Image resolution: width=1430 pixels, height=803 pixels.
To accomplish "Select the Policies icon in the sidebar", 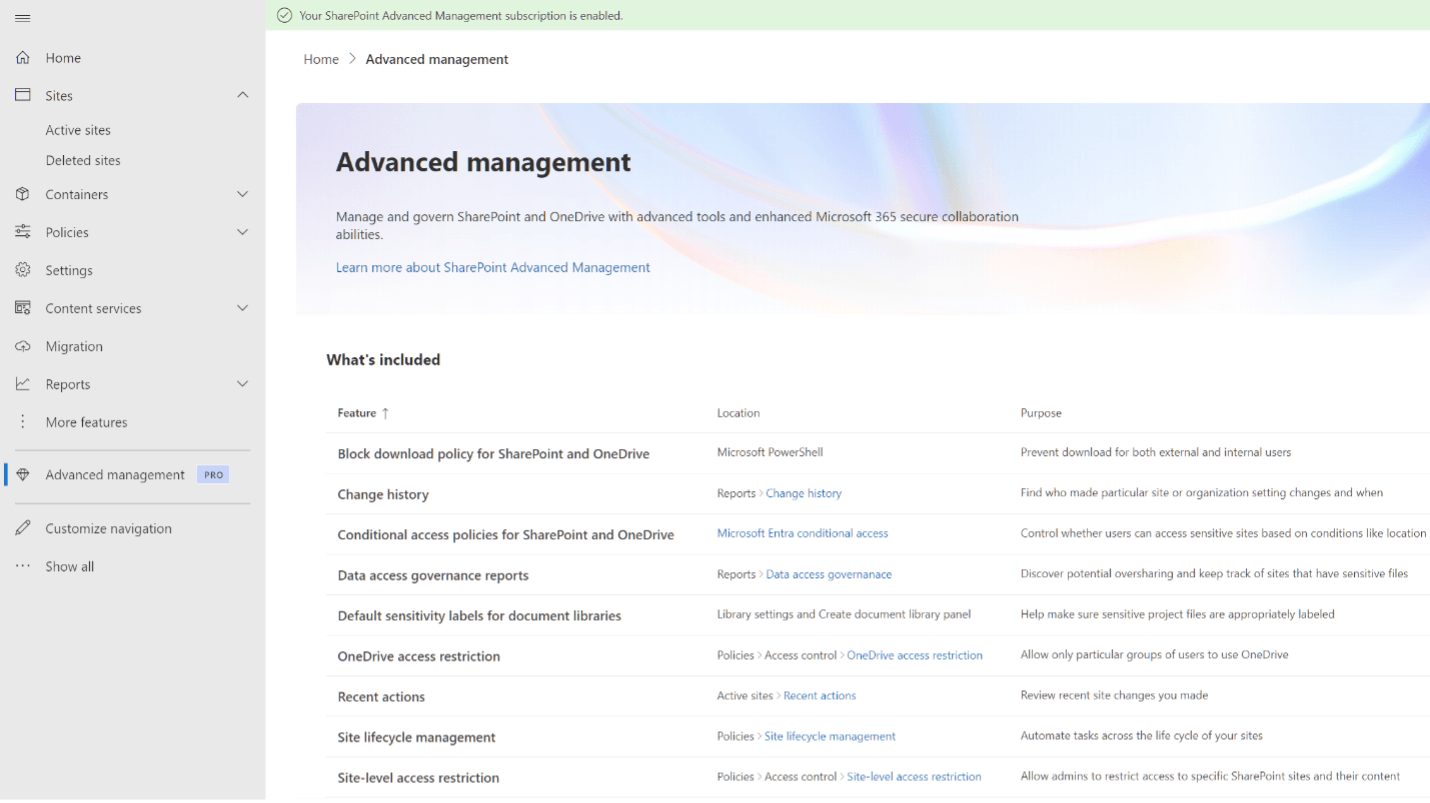I will 22,231.
